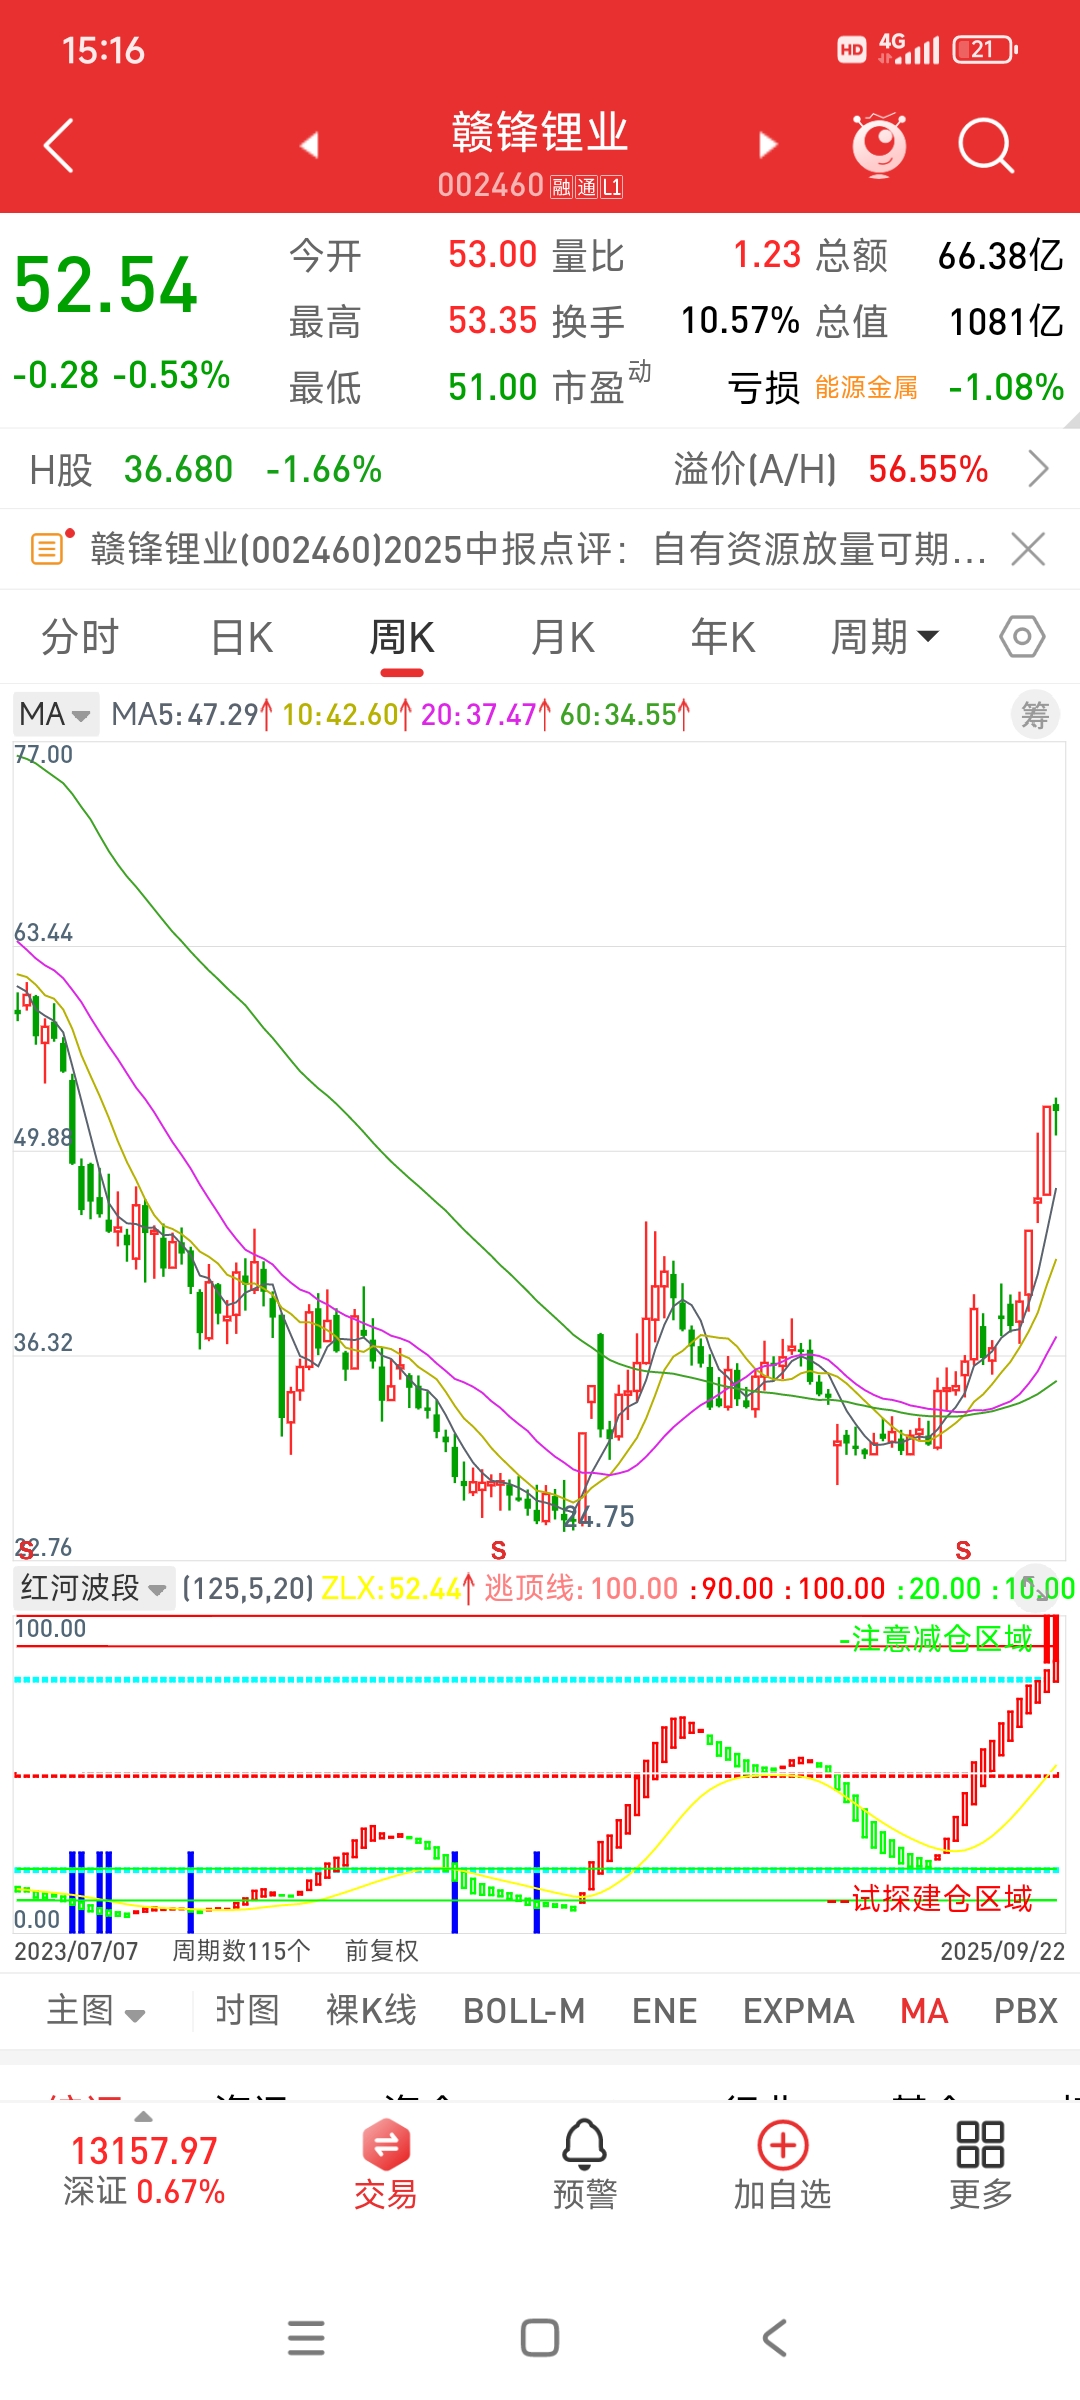Tap the L1 level badge
This screenshot has width=1080, height=2400.
[x=612, y=187]
